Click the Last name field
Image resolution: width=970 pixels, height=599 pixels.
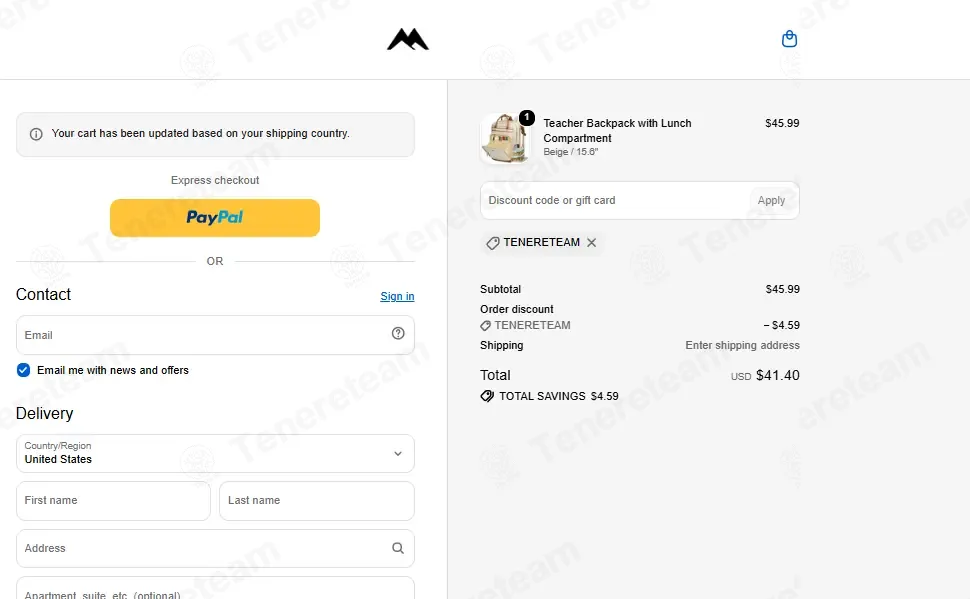click(x=317, y=501)
